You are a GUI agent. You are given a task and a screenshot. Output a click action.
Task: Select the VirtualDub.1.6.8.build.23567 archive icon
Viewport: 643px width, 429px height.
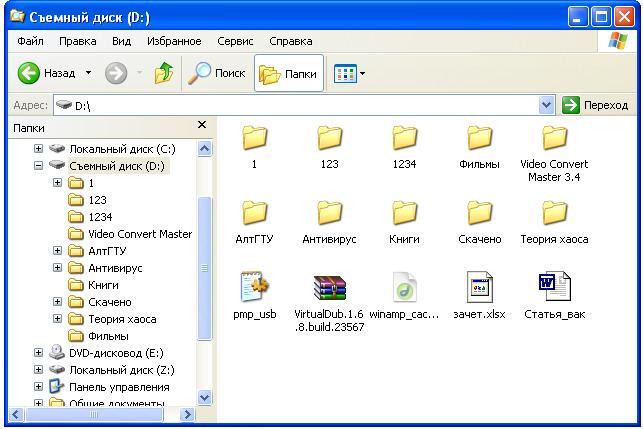click(329, 287)
